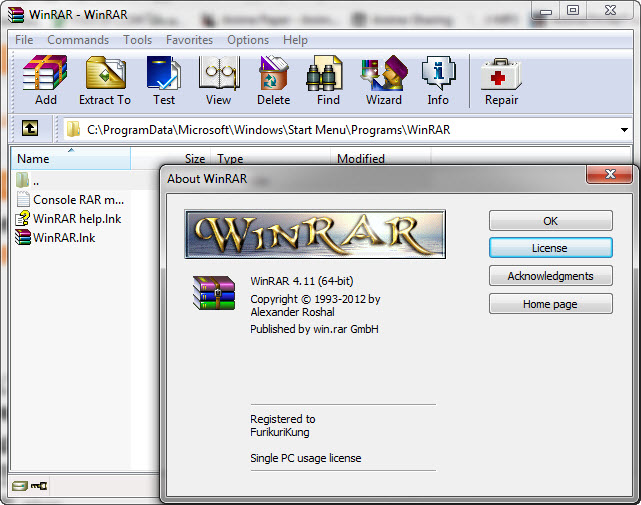Click the WinRAR books icon in About dialog
This screenshot has height=505, width=641.
pyautogui.click(x=214, y=293)
